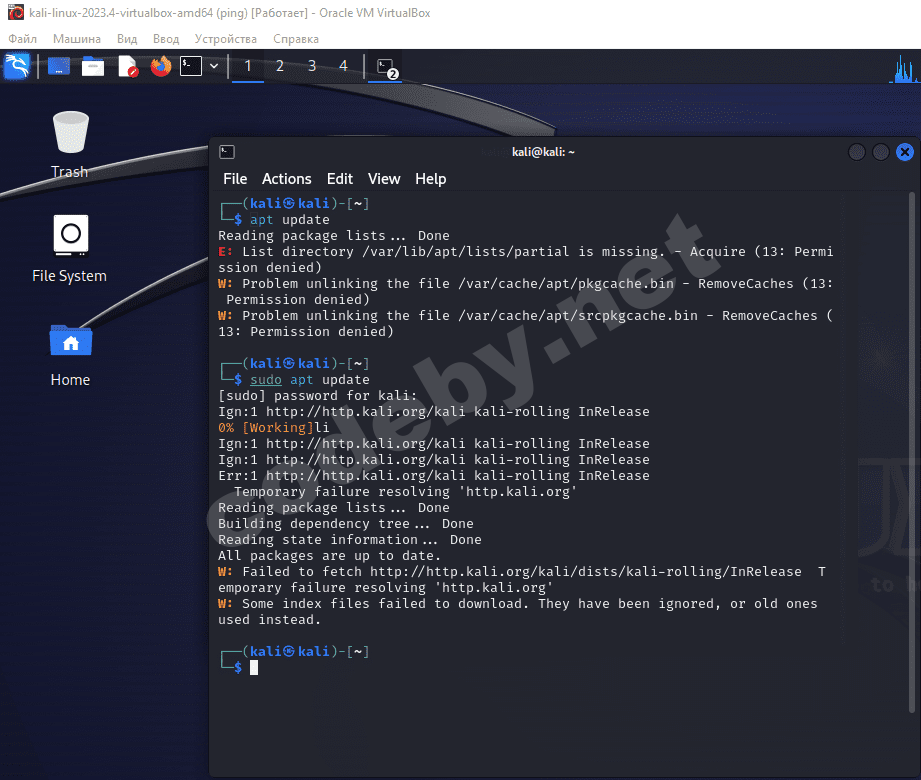The height and width of the screenshot is (780, 921).
Task: Open VirtualBox Устройства menu
Action: click(x=226, y=39)
